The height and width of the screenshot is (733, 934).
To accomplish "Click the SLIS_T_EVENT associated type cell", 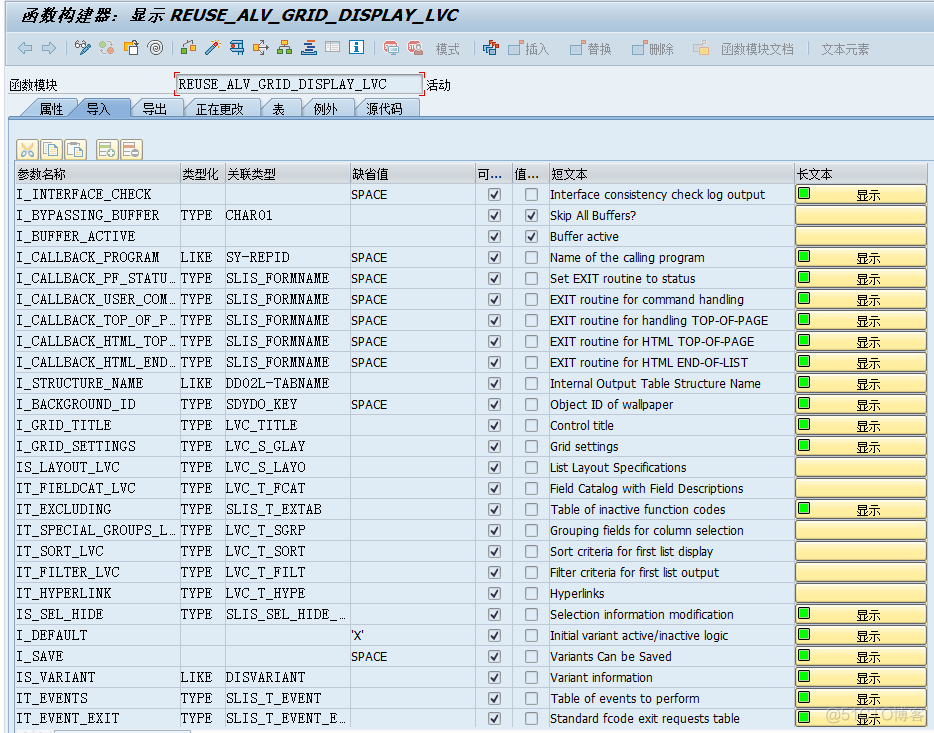I will (287, 698).
